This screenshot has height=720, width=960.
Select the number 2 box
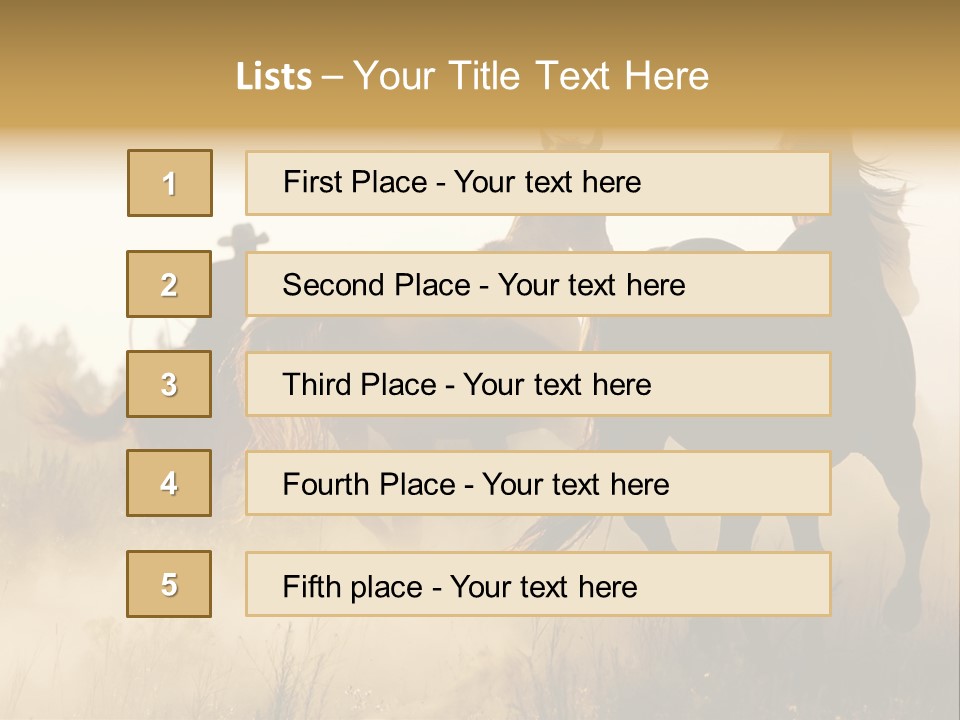pyautogui.click(x=169, y=284)
